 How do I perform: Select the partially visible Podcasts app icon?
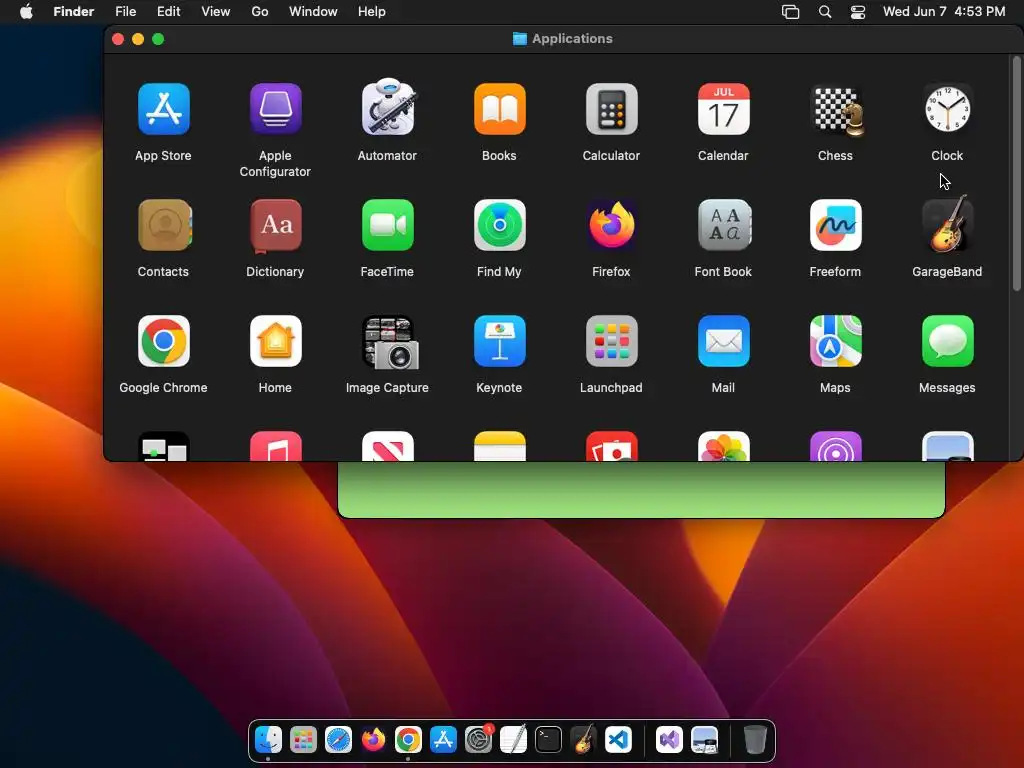pyautogui.click(x=836, y=446)
